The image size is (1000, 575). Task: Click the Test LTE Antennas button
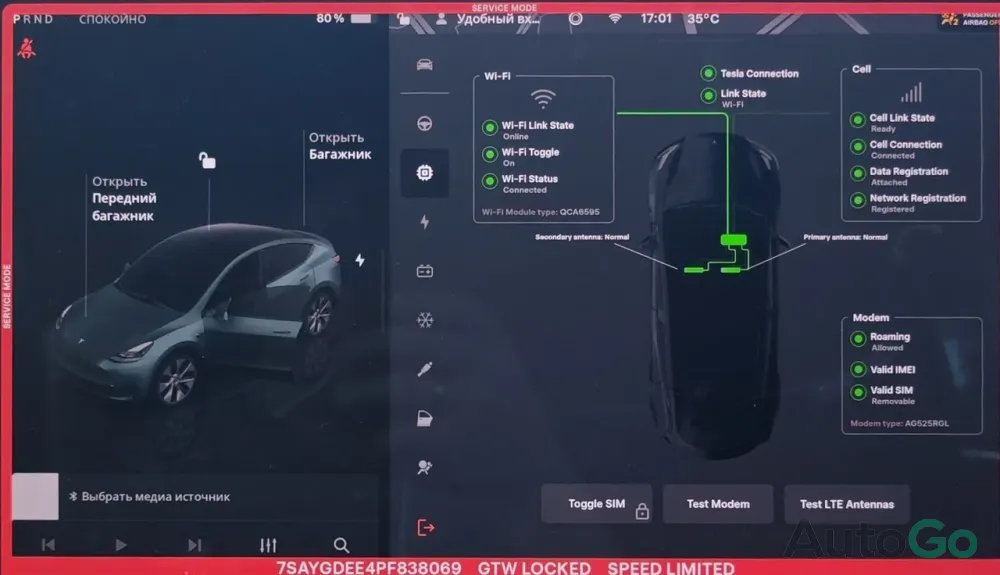tap(847, 504)
